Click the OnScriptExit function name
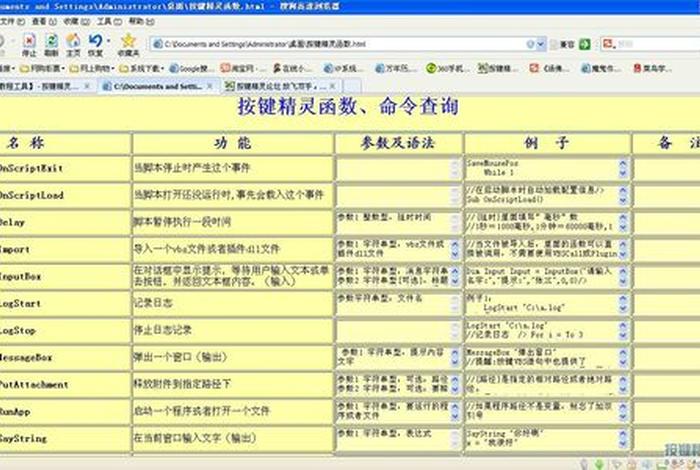 point(31,168)
